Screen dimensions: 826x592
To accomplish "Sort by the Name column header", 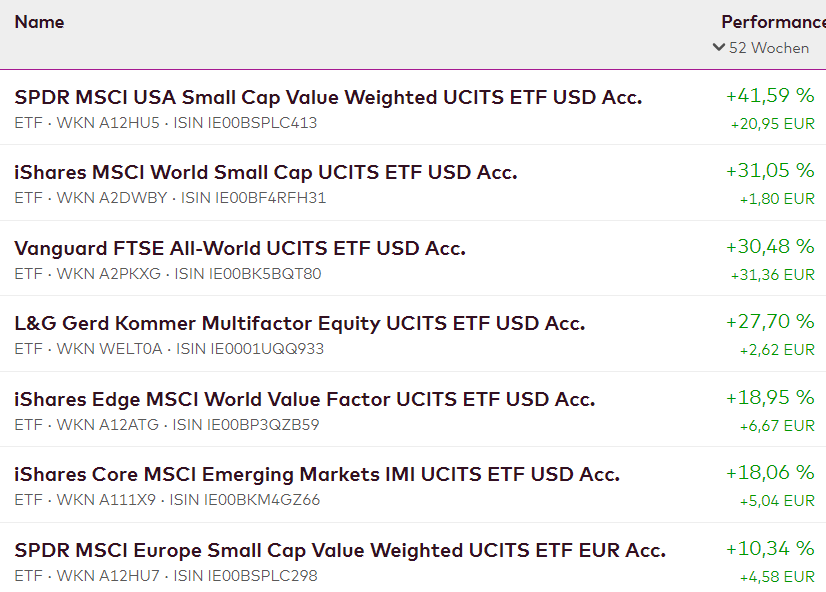I will click(39, 22).
